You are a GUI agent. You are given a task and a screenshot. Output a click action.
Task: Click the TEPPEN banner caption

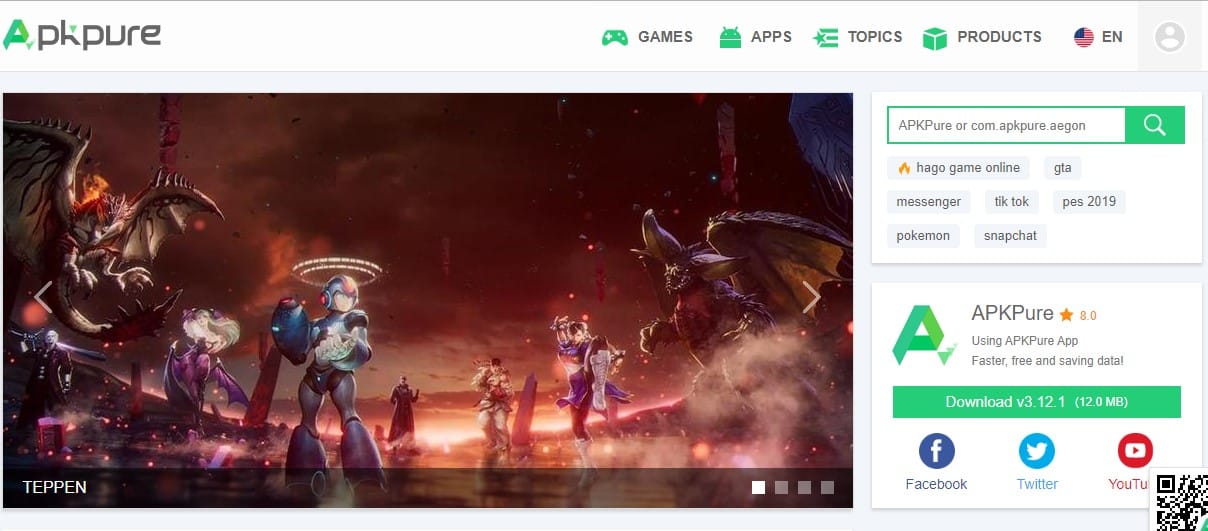coord(55,488)
